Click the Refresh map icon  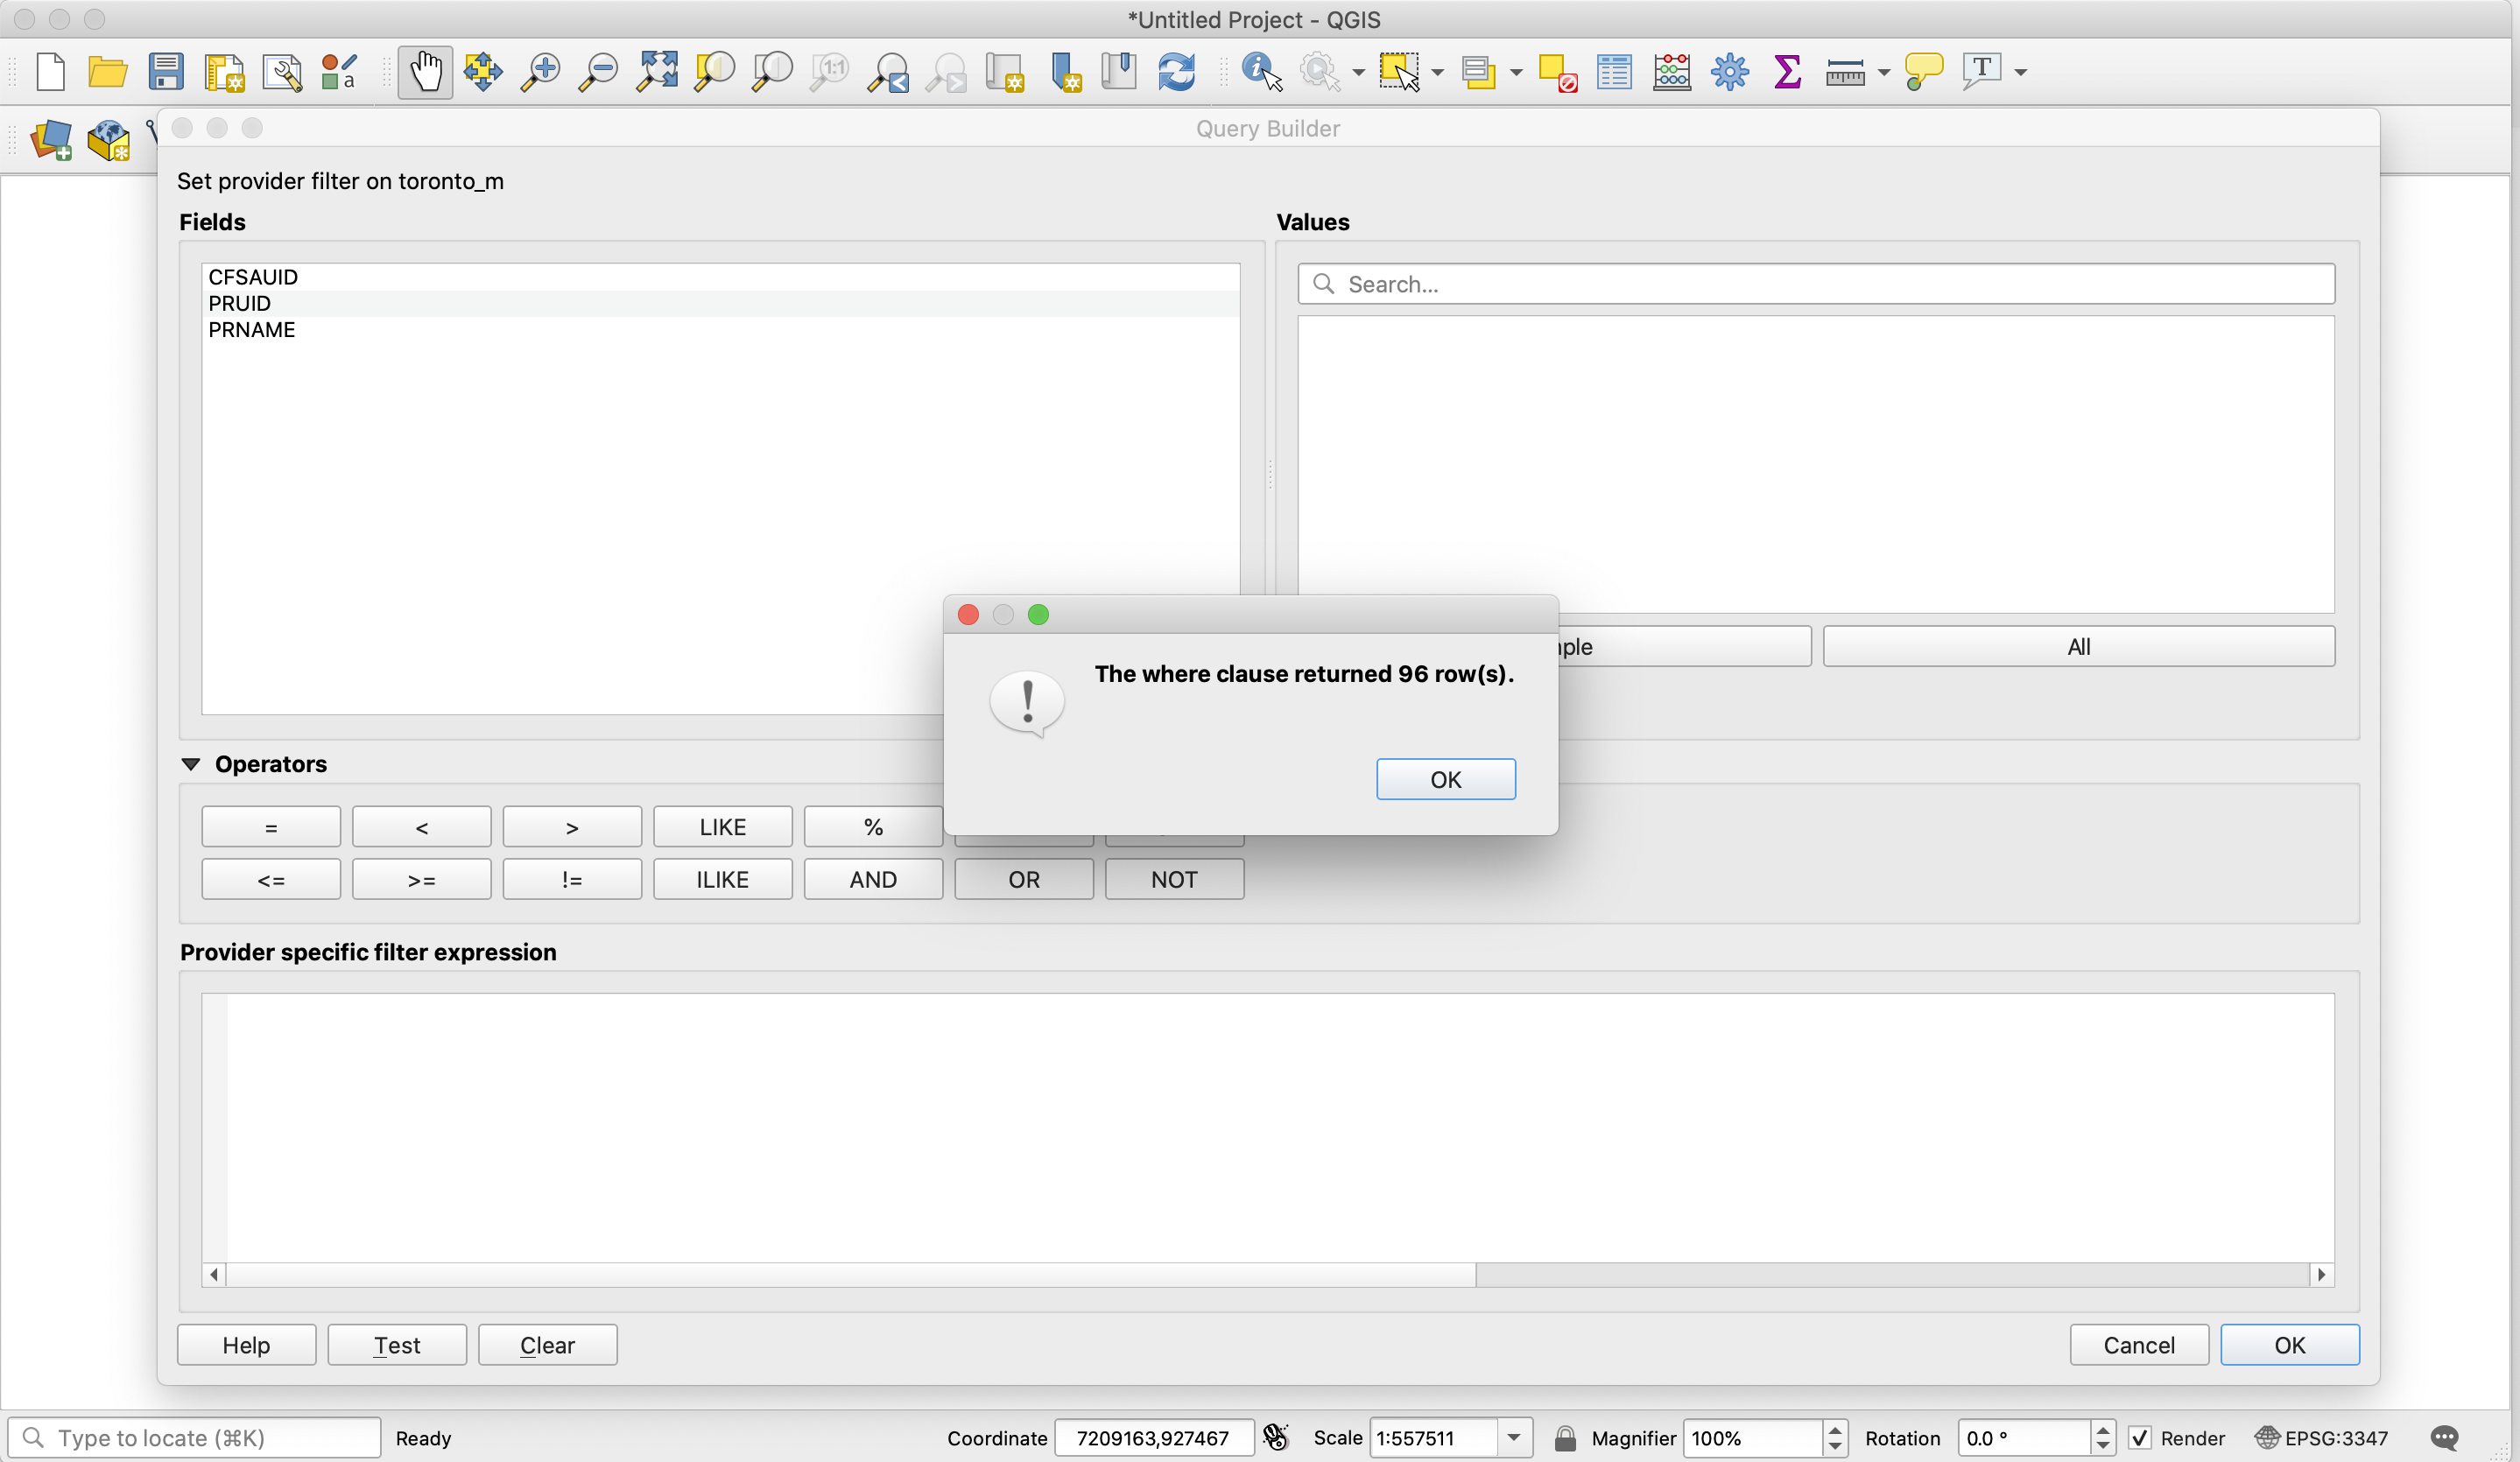pyautogui.click(x=1176, y=72)
